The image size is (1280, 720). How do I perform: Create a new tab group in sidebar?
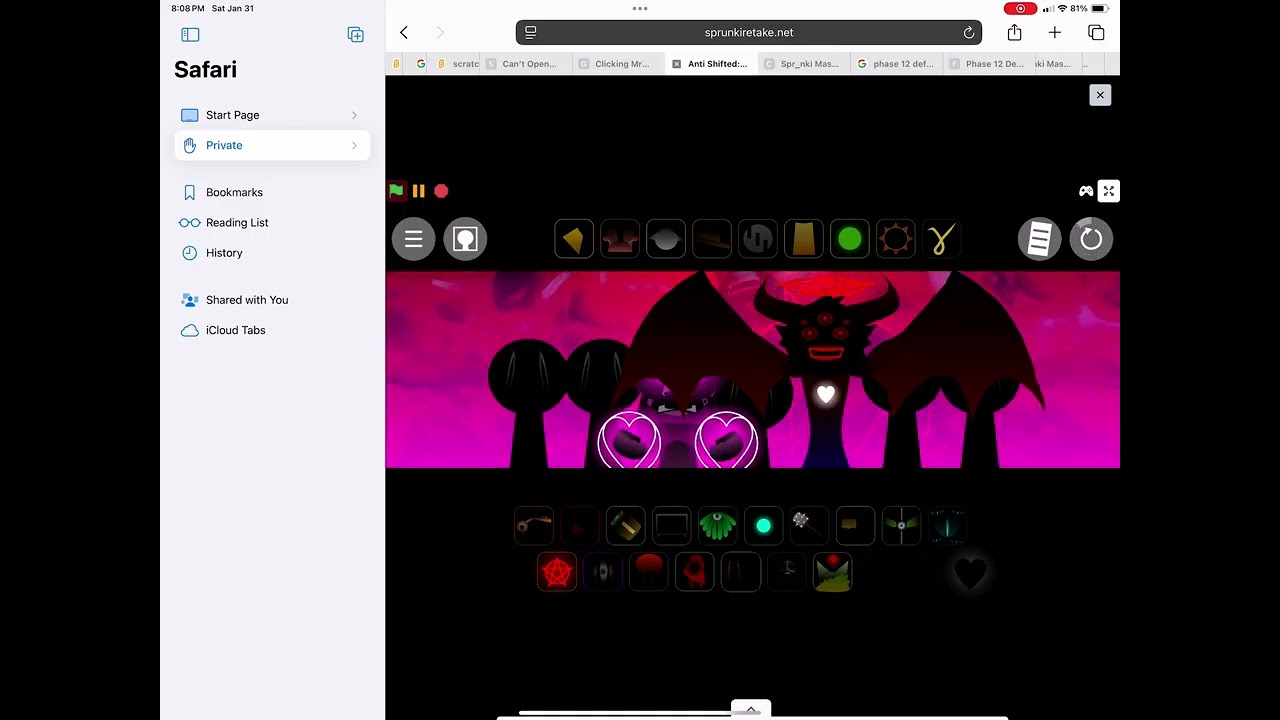pyautogui.click(x=355, y=35)
